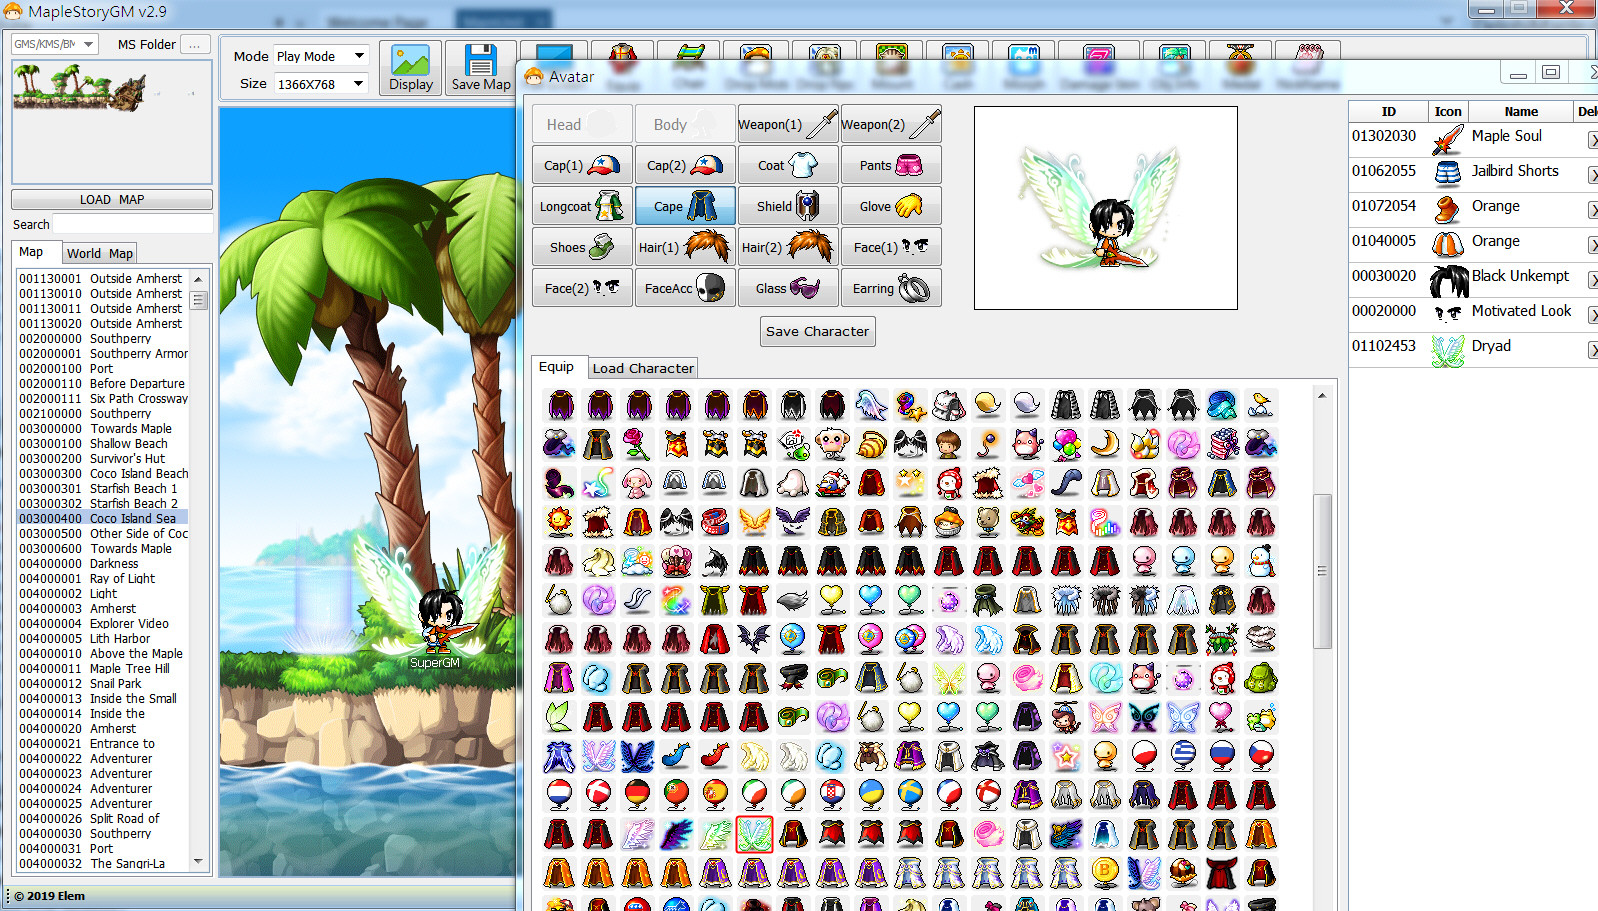Open the Hair(1) category

[686, 247]
